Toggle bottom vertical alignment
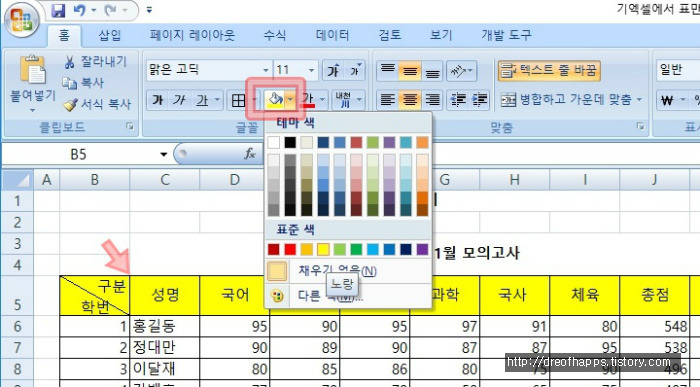 [432, 70]
